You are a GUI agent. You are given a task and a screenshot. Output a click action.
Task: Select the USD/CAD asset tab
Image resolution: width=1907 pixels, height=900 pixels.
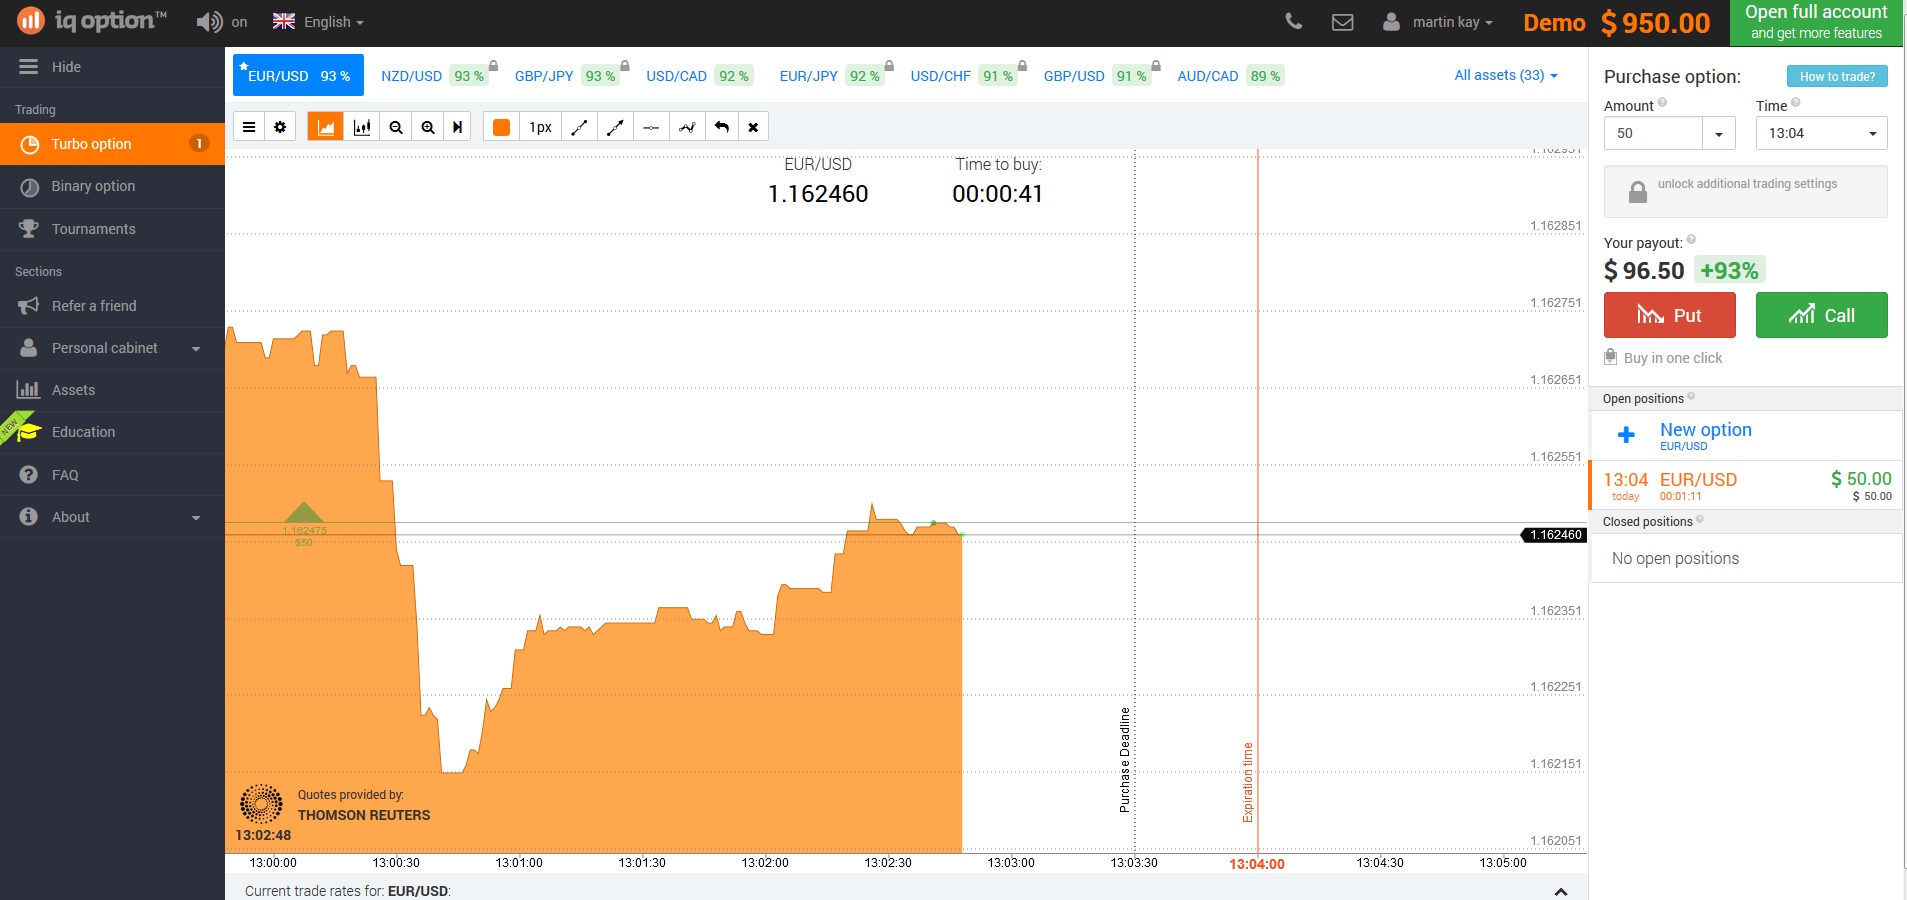[699, 76]
